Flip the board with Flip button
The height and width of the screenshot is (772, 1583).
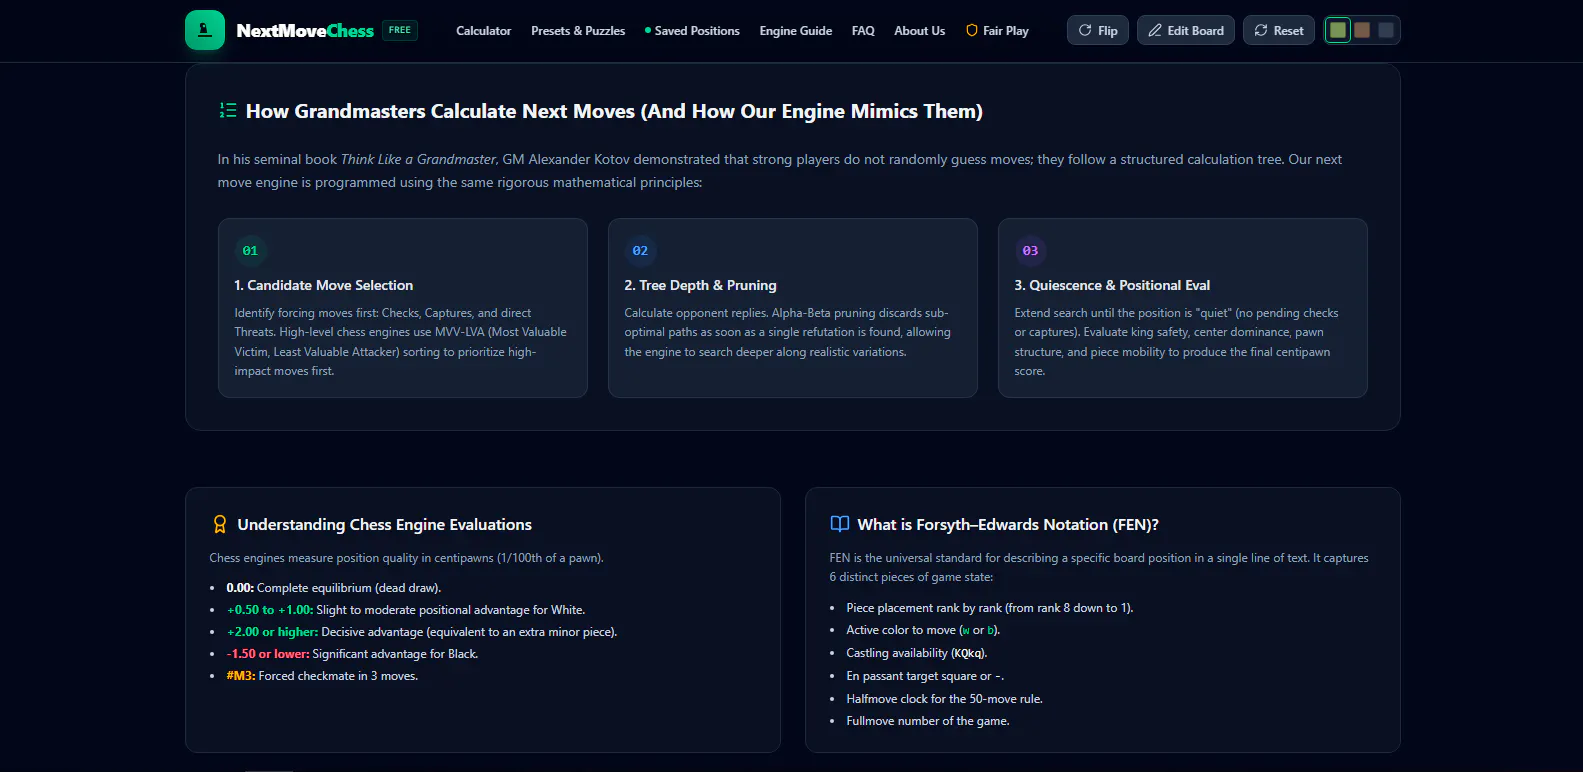coord(1098,30)
